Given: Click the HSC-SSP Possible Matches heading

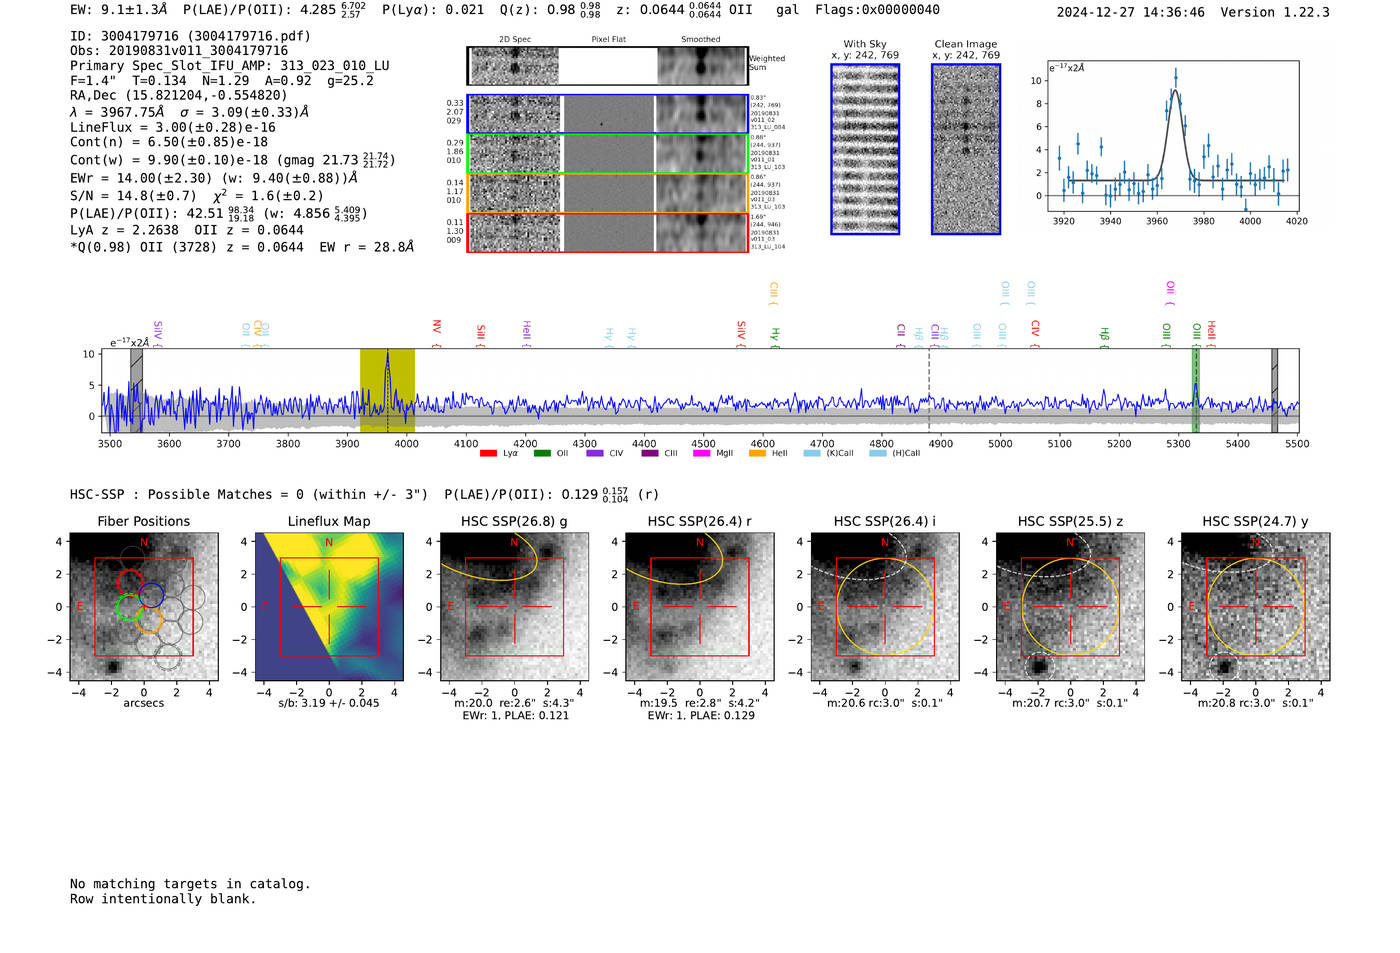Looking at the screenshot, I should click(x=249, y=495).
